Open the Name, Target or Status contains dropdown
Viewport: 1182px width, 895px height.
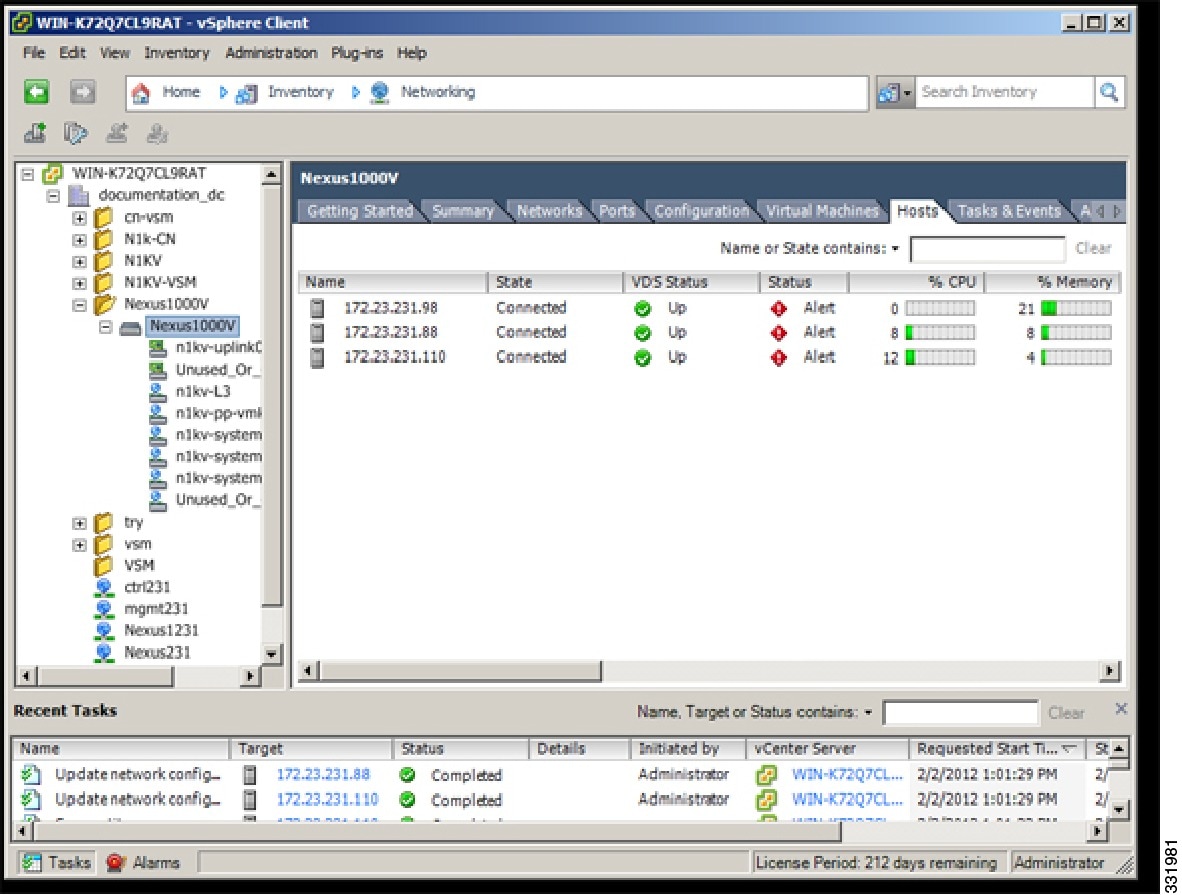click(x=868, y=713)
